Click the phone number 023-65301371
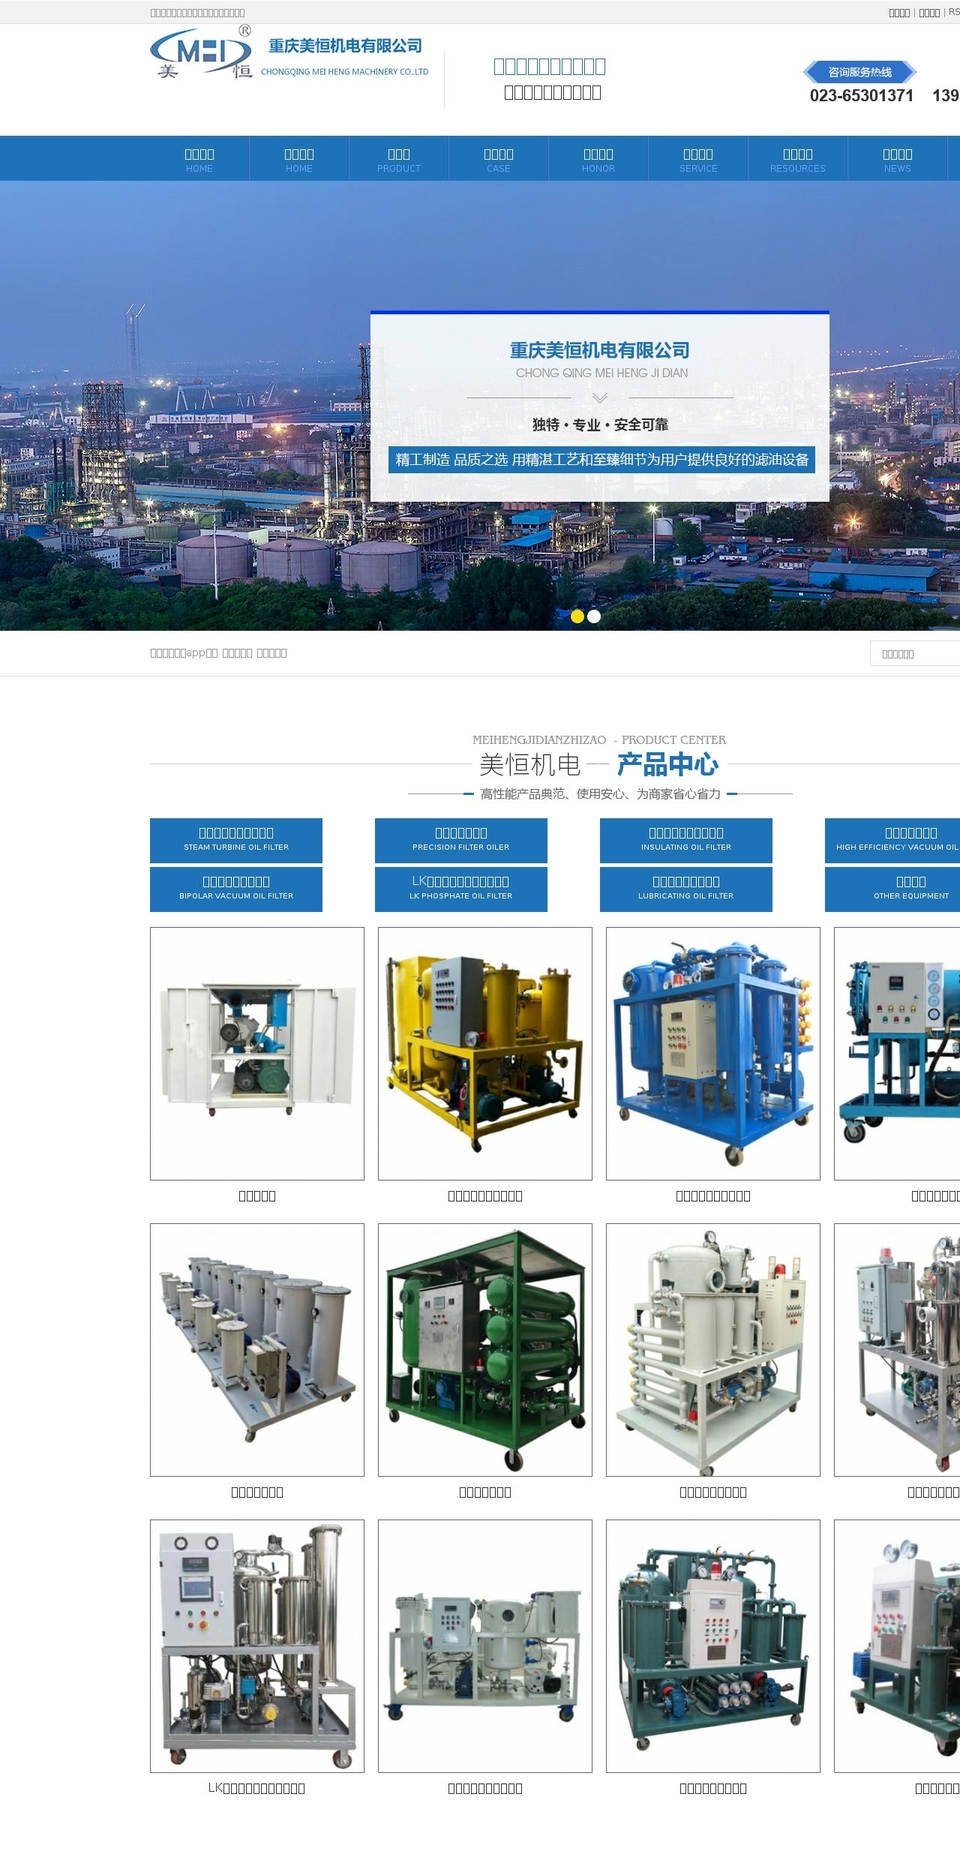 tap(862, 96)
